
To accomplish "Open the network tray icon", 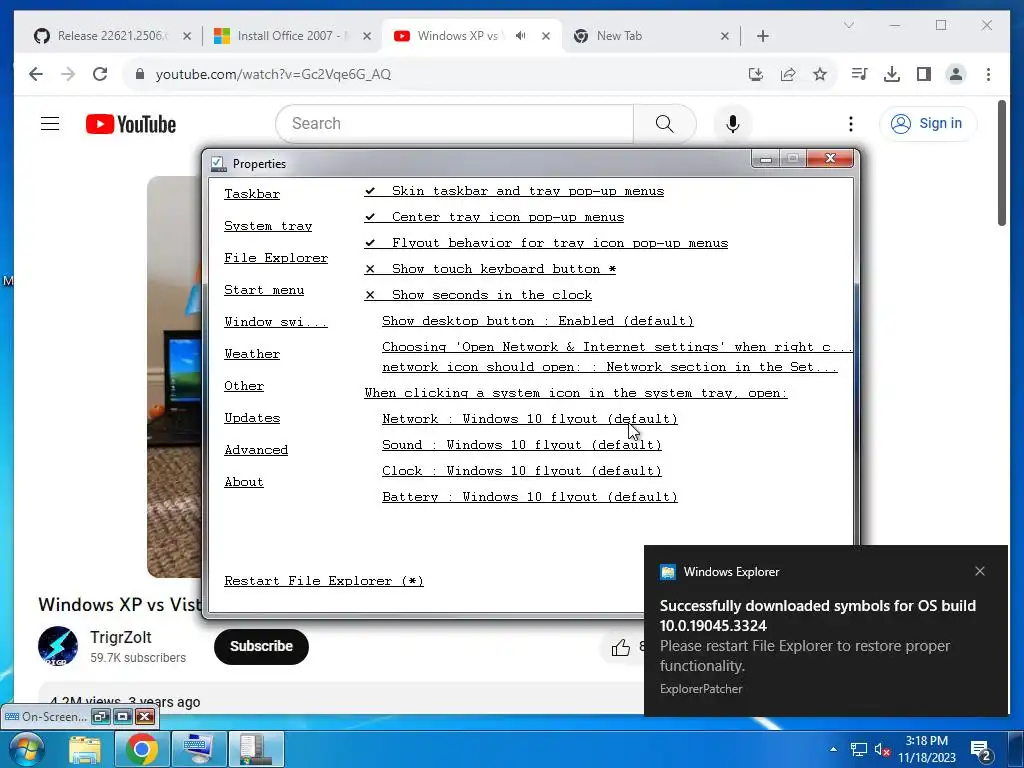I will tap(858, 750).
